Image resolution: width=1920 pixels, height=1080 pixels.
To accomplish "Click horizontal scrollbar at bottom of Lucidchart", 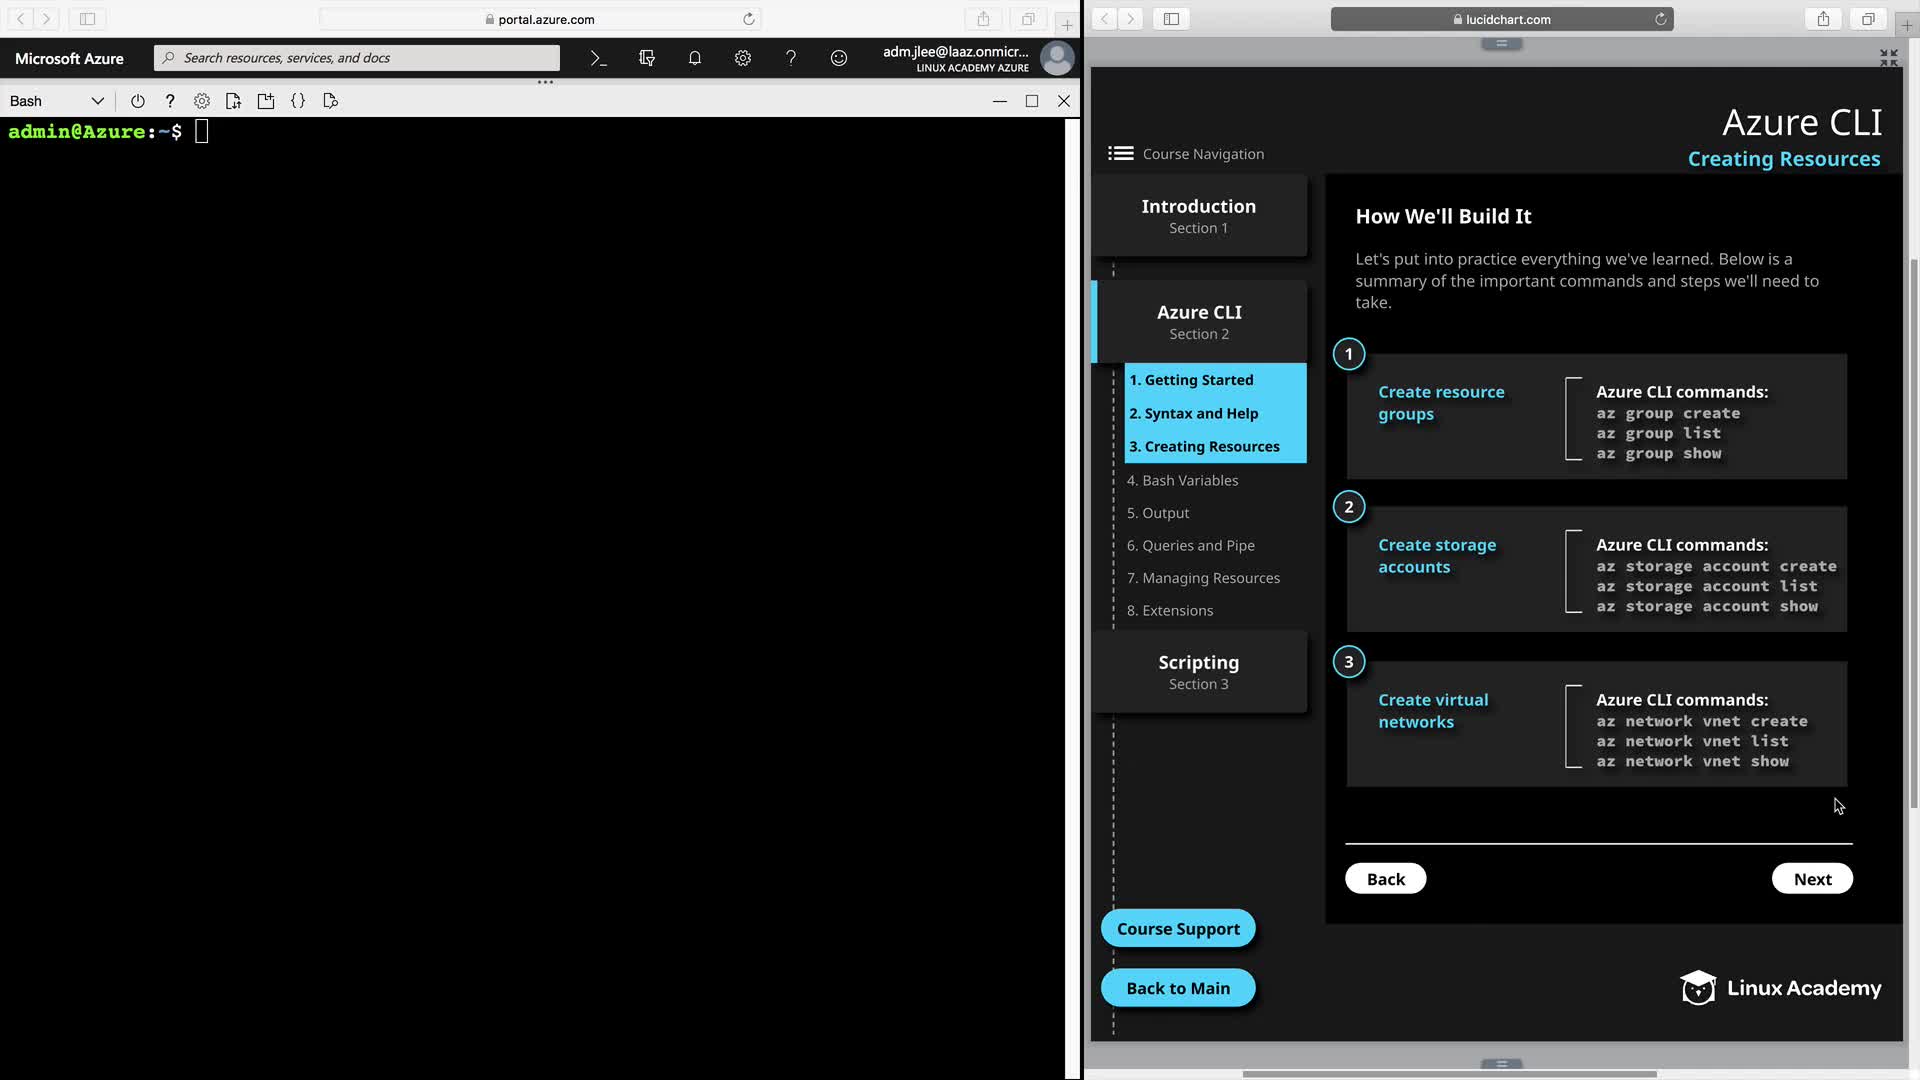I will pyautogui.click(x=1449, y=1074).
